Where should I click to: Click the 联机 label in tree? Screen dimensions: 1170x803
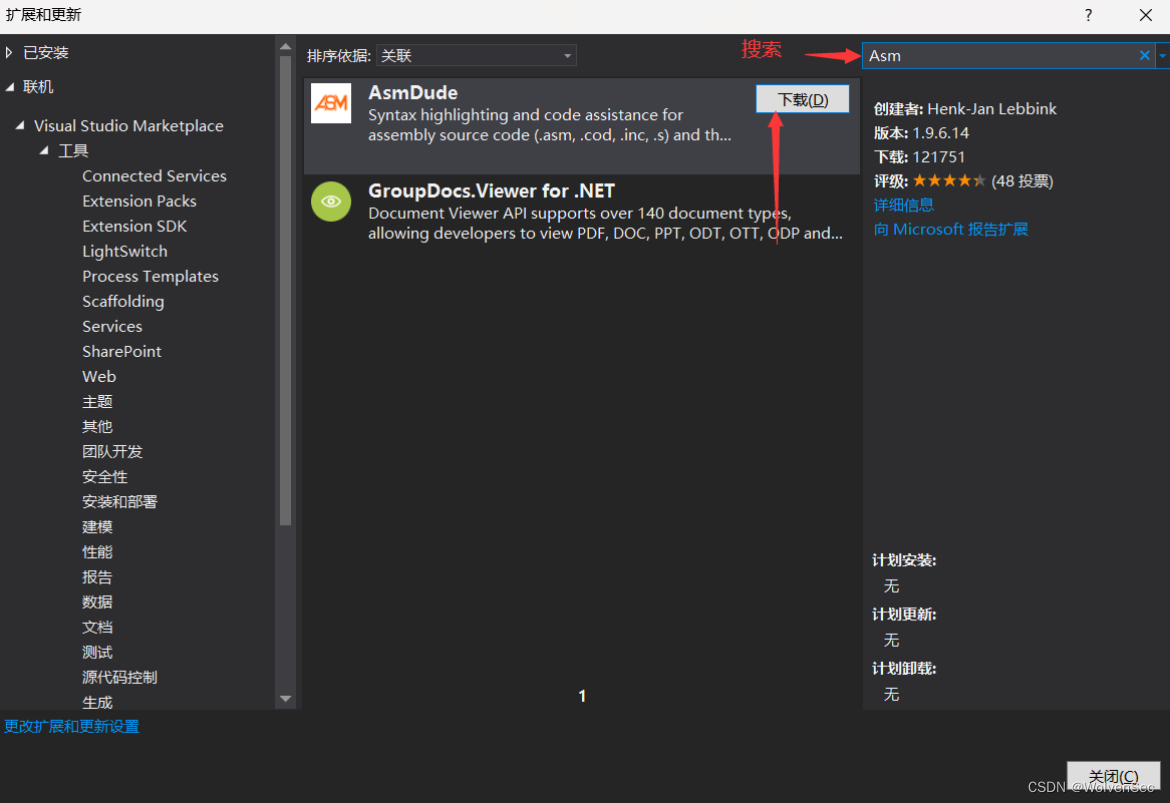pos(38,87)
